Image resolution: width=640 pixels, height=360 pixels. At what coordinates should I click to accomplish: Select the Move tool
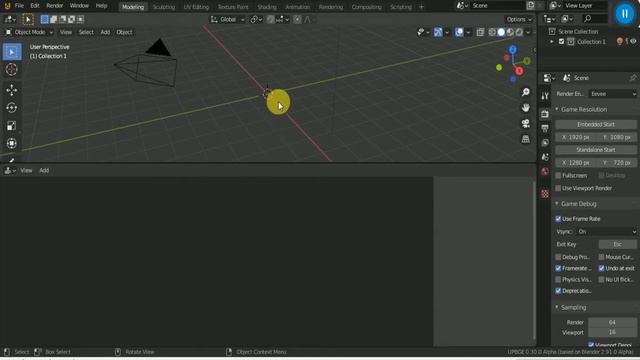[x=12, y=90]
